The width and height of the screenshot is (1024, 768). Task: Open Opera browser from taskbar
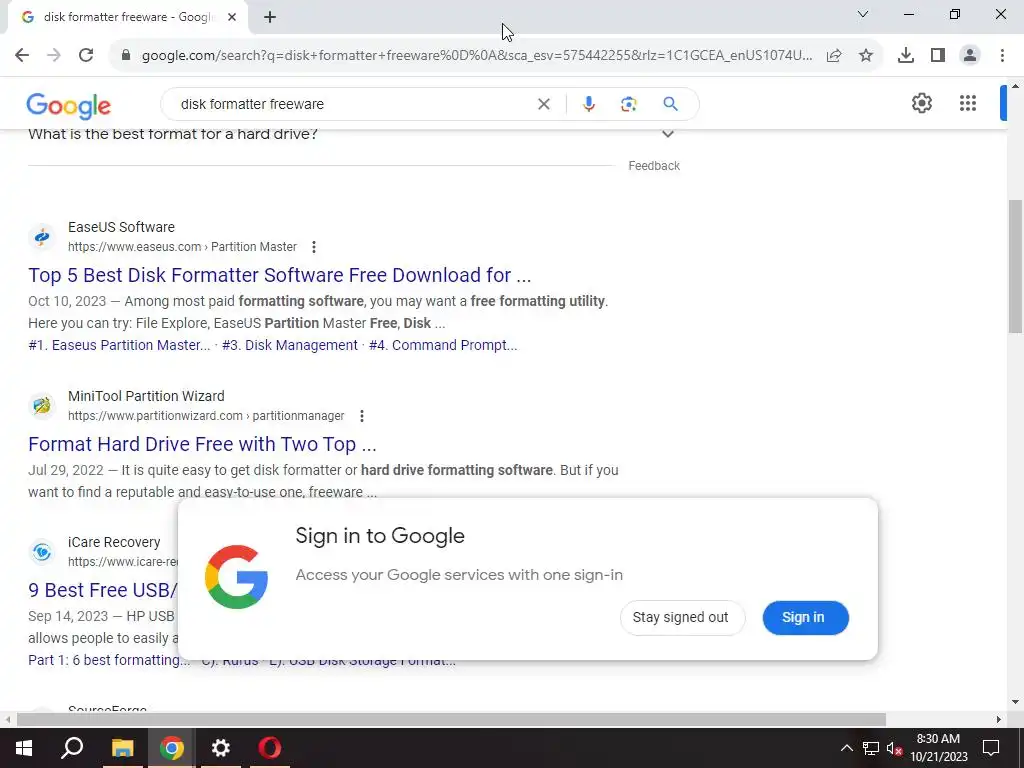point(269,748)
